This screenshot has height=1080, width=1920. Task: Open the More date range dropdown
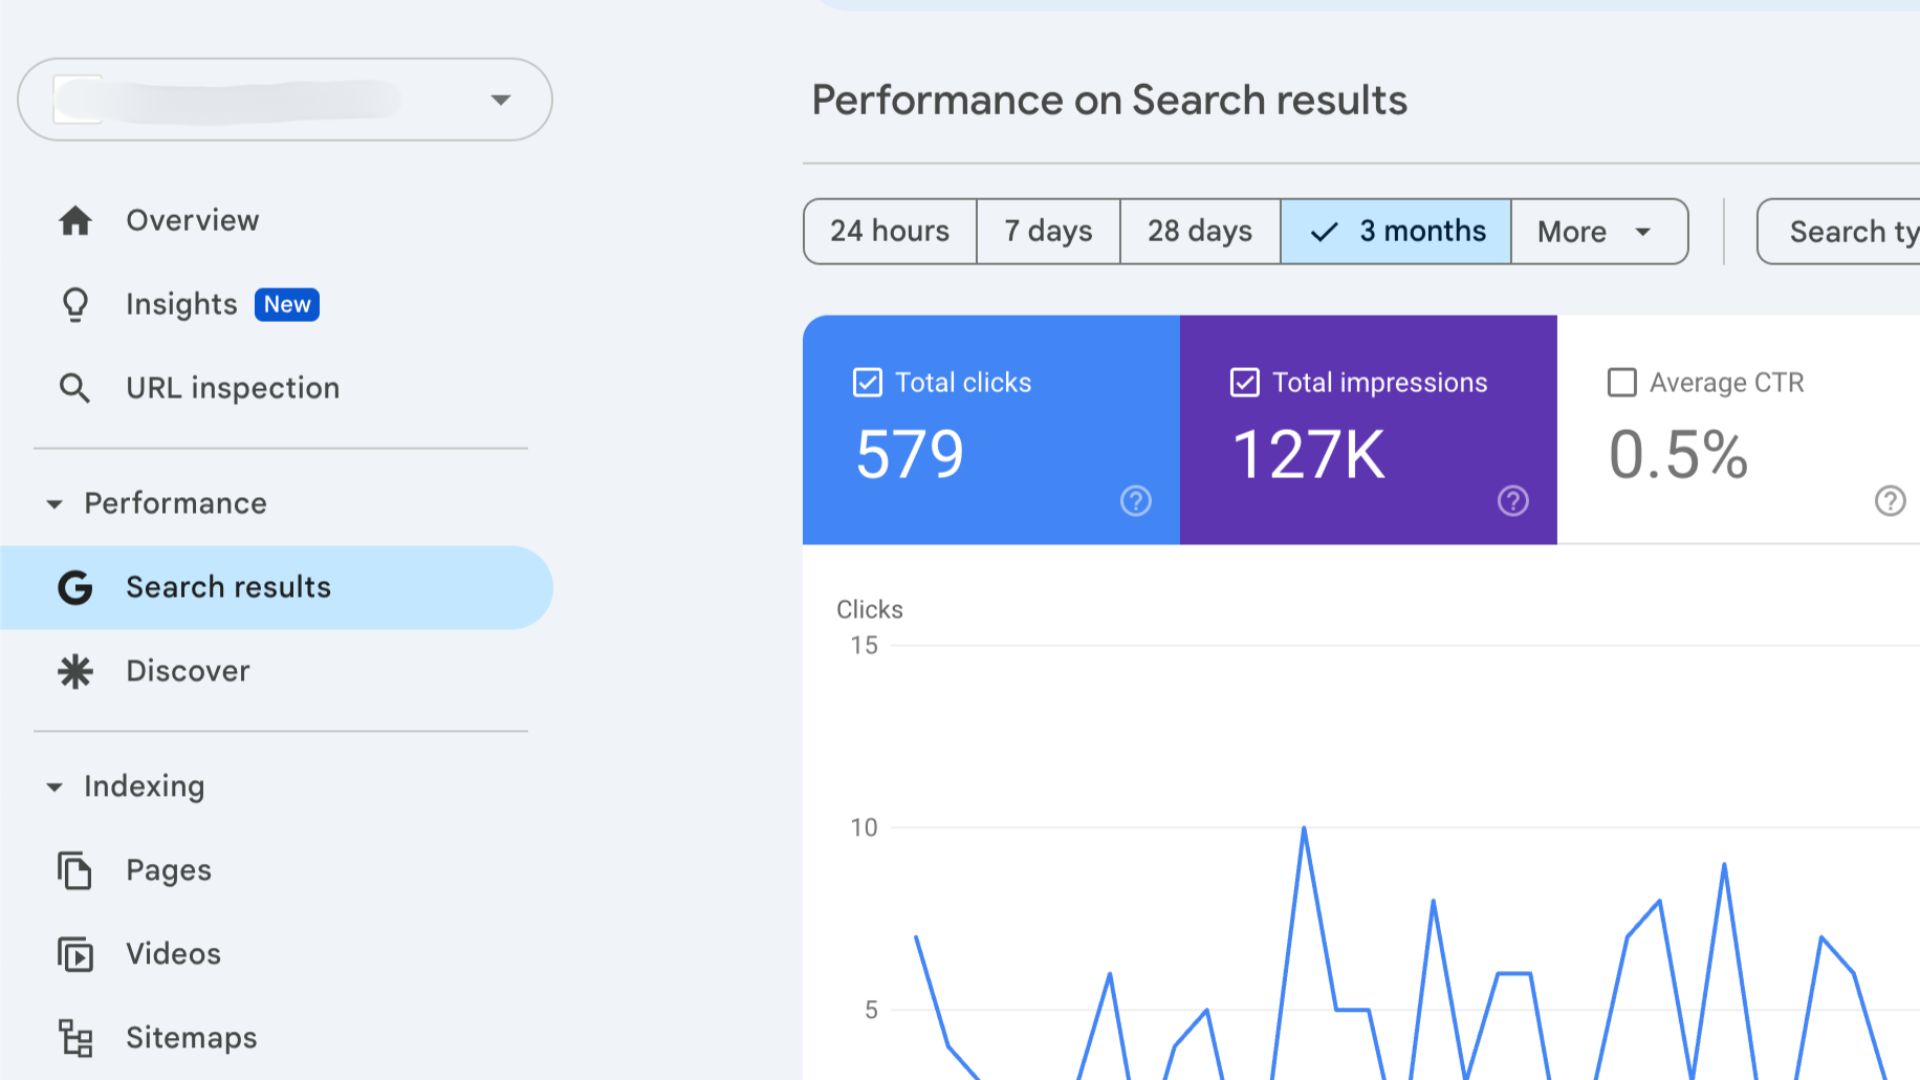tap(1597, 231)
